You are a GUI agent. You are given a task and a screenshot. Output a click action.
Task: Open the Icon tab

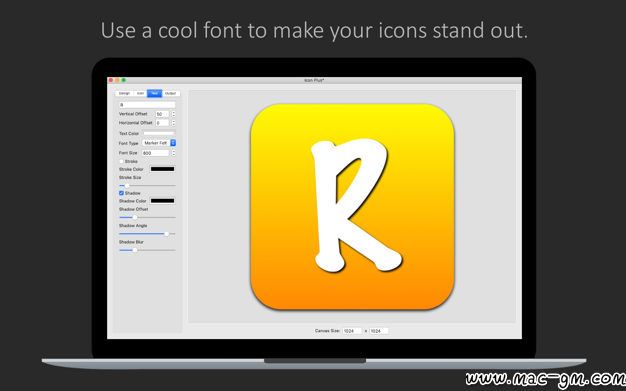pos(140,93)
